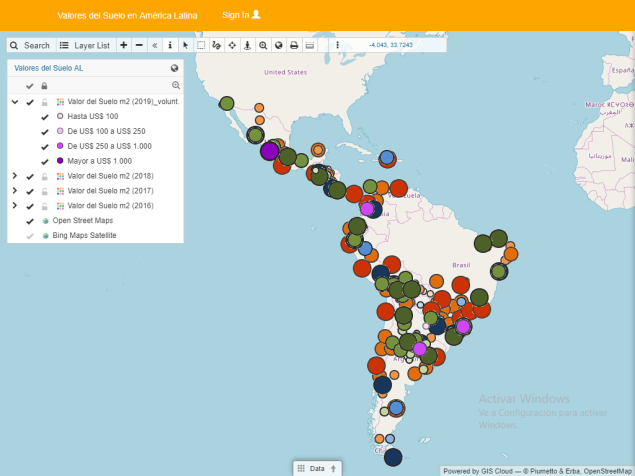
Task: Click the globe icon in layer panel header
Action: click(x=175, y=68)
